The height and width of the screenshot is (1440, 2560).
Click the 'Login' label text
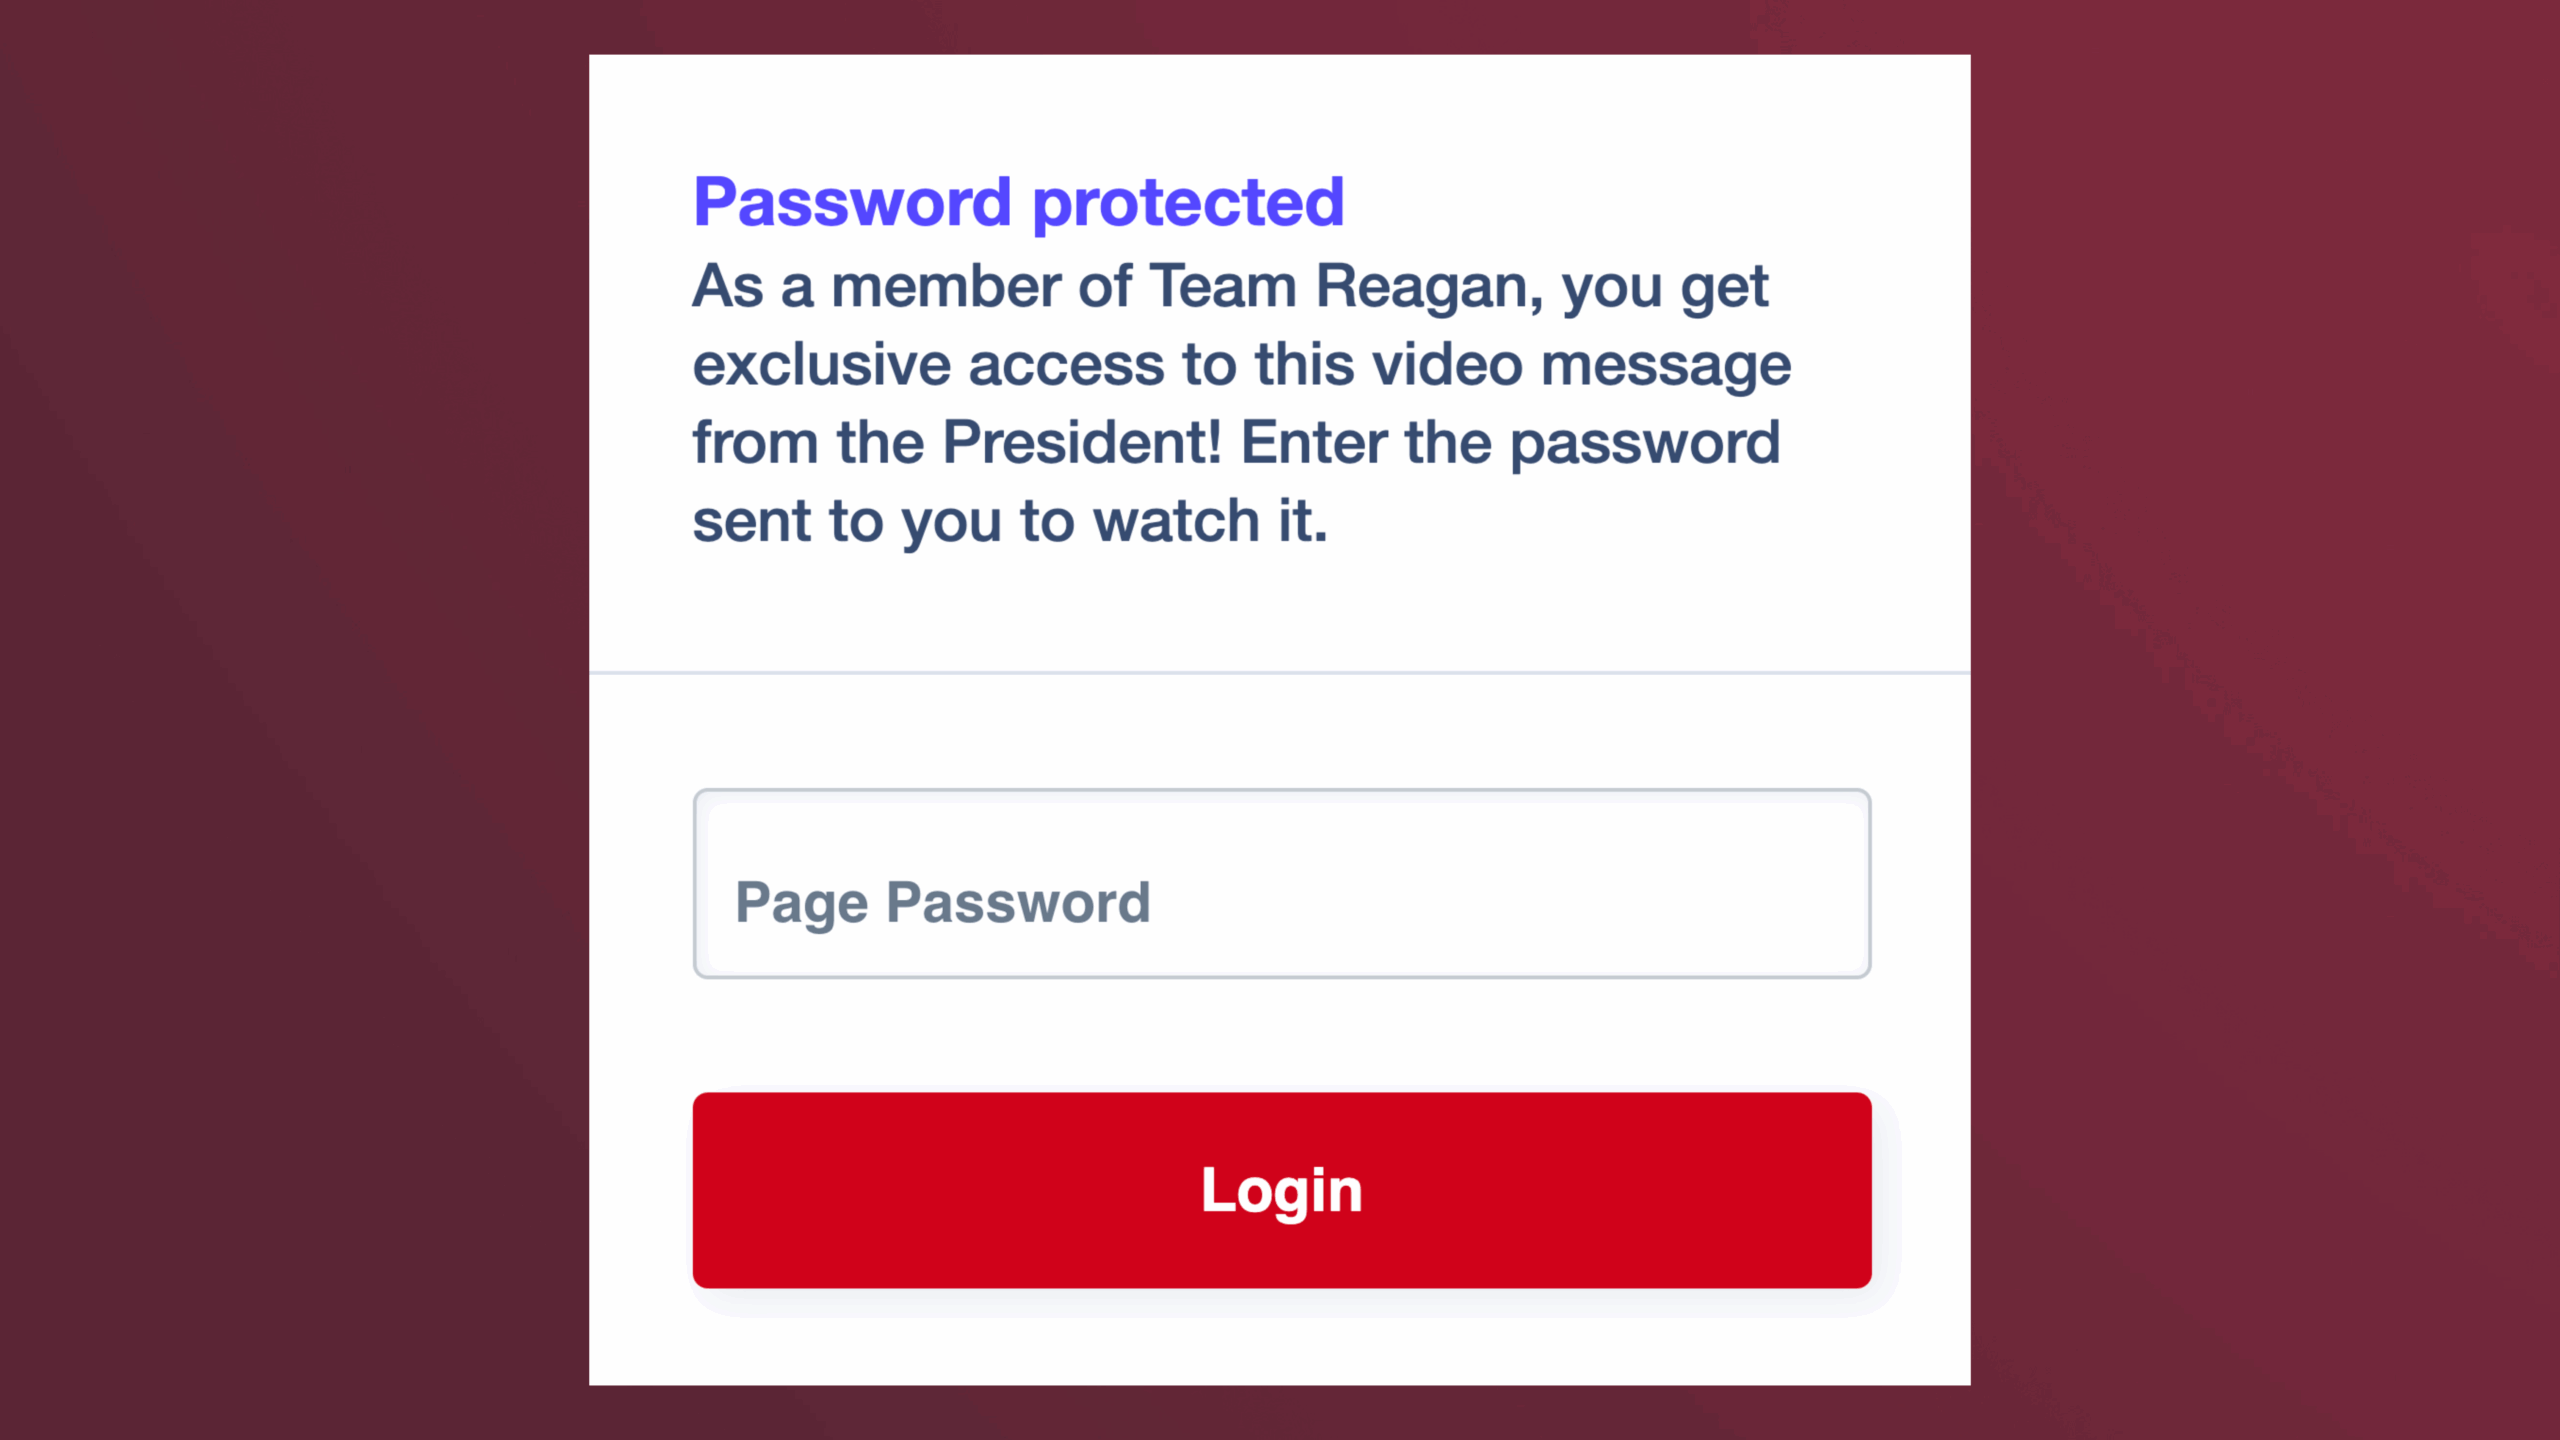[1281, 1190]
